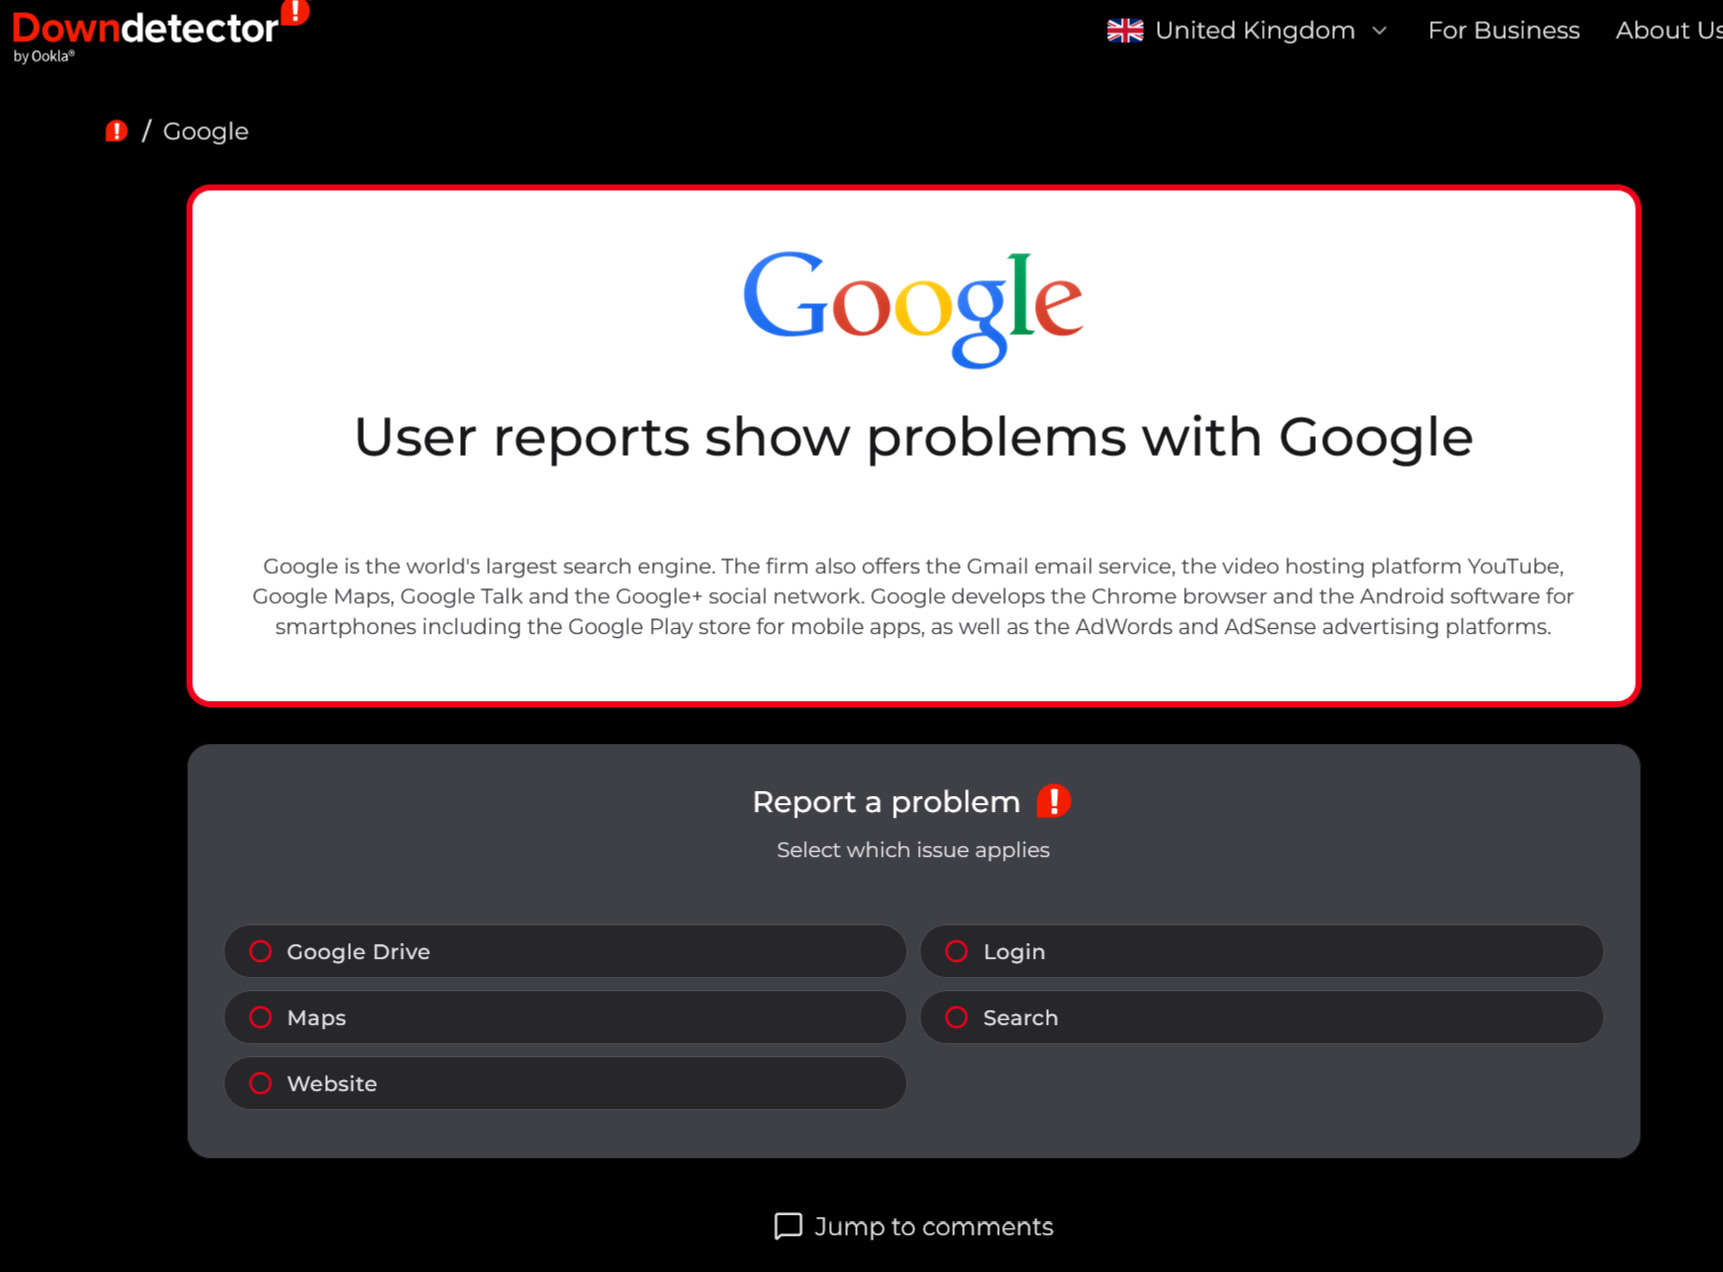Image resolution: width=1723 pixels, height=1272 pixels.
Task: Open the About Us menu item
Action: pyautogui.click(x=1669, y=31)
